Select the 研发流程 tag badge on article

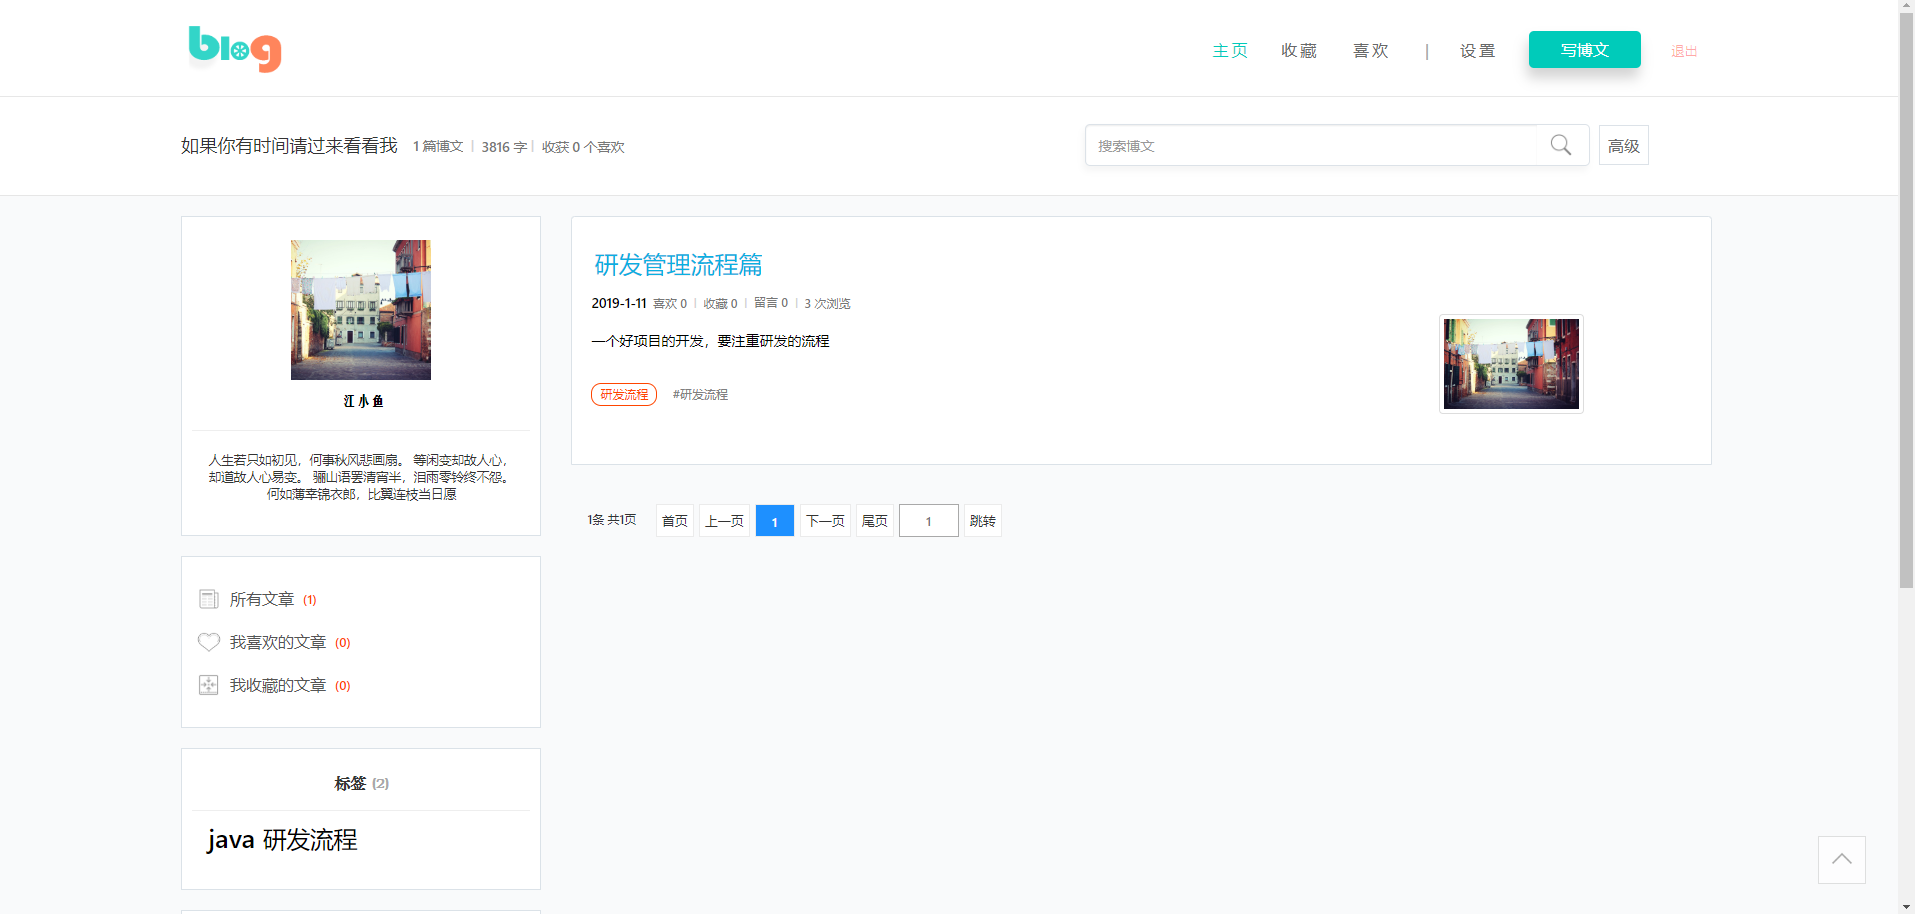point(624,395)
